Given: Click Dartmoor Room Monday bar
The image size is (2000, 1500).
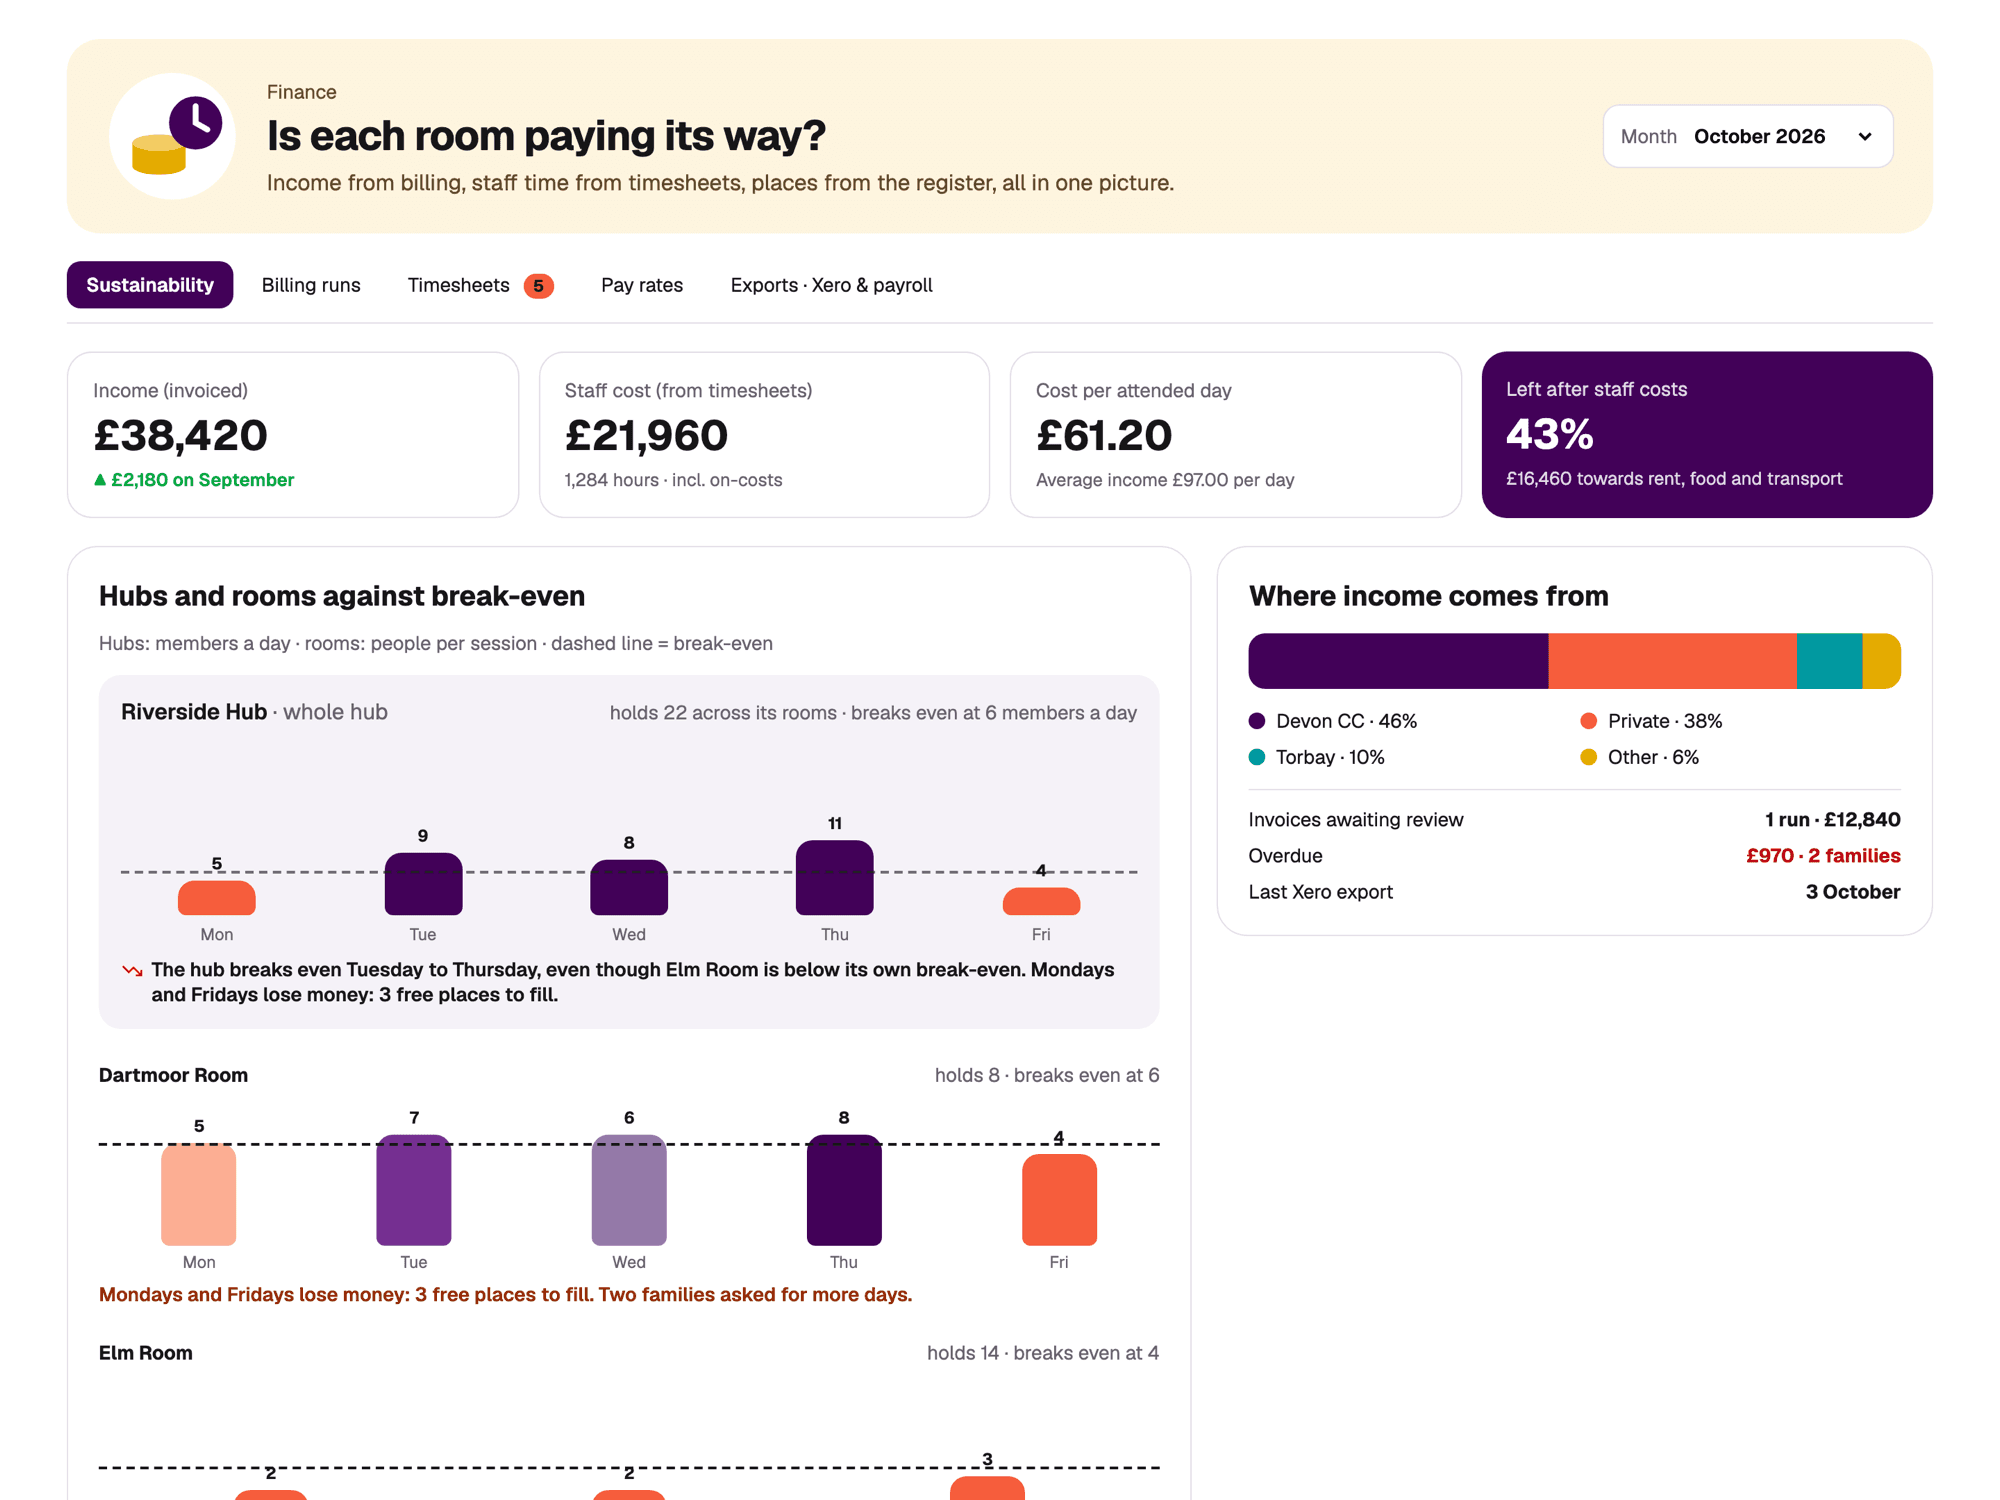Looking at the screenshot, I should coord(199,1195).
